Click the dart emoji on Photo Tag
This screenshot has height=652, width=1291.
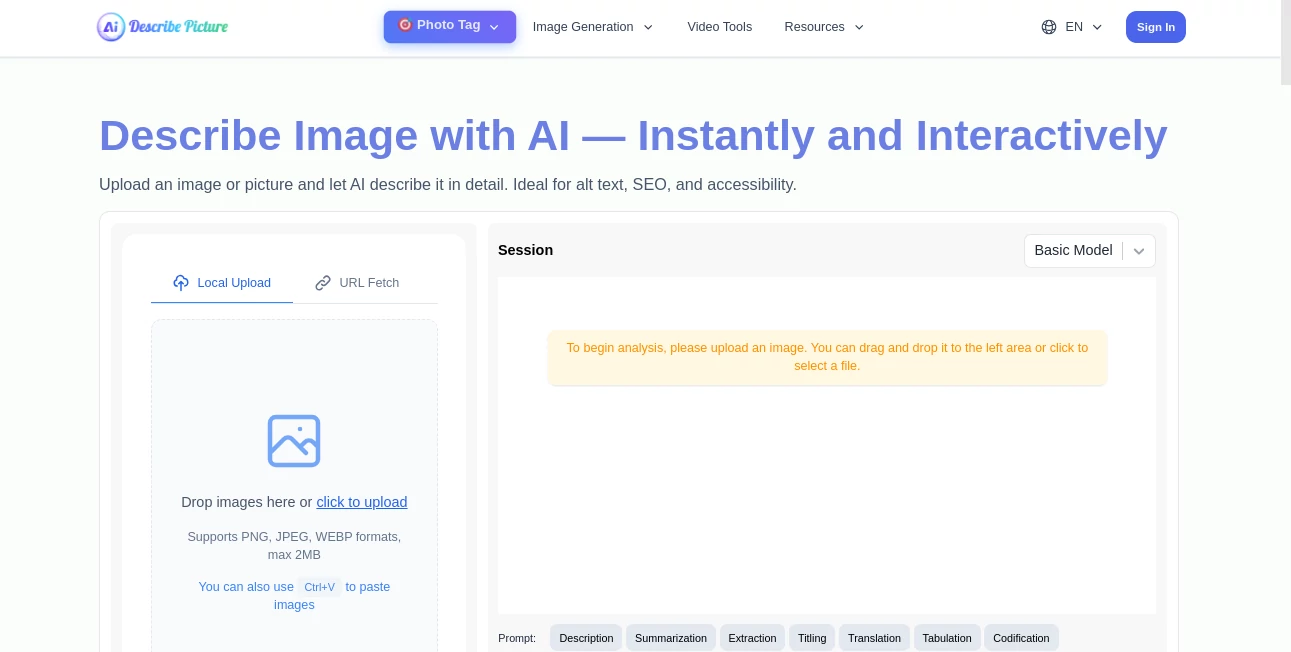coord(405,24)
